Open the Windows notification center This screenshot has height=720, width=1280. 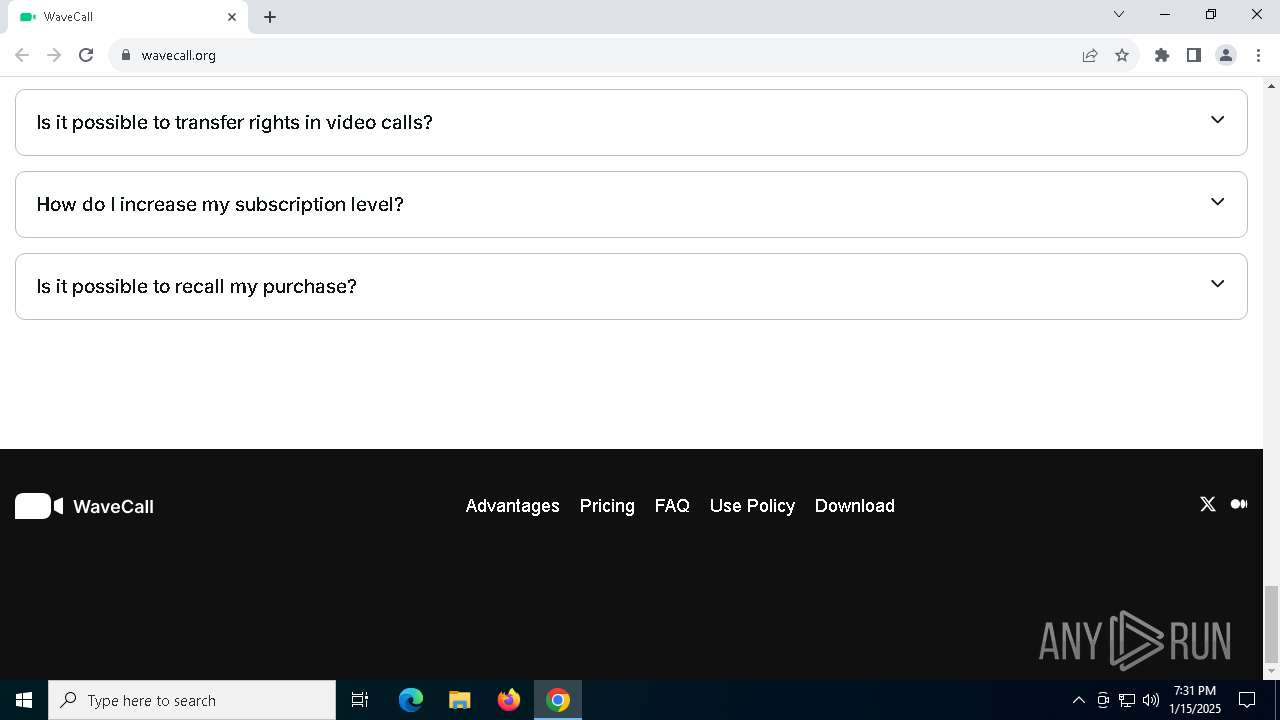[1247, 700]
